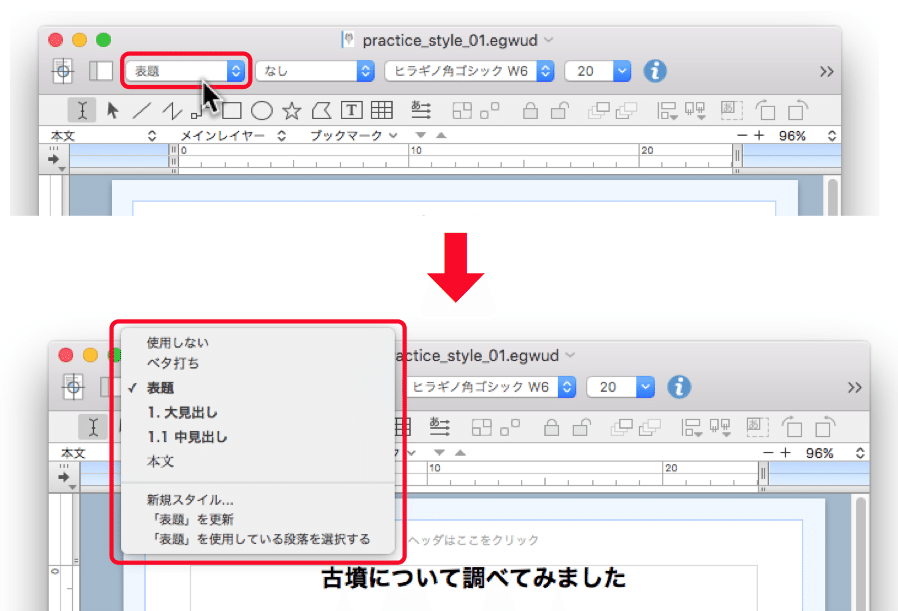Rotate object right in upper window toolbar

coord(798,110)
